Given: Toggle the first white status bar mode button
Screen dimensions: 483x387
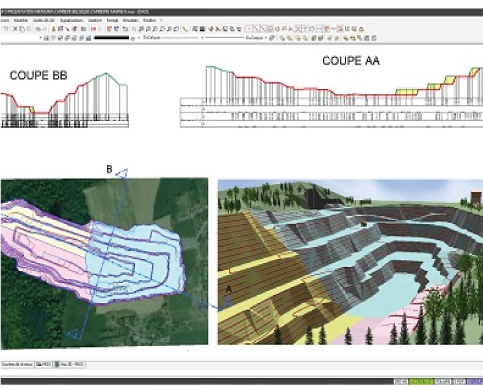Looking at the screenshot, I should [x=401, y=381].
